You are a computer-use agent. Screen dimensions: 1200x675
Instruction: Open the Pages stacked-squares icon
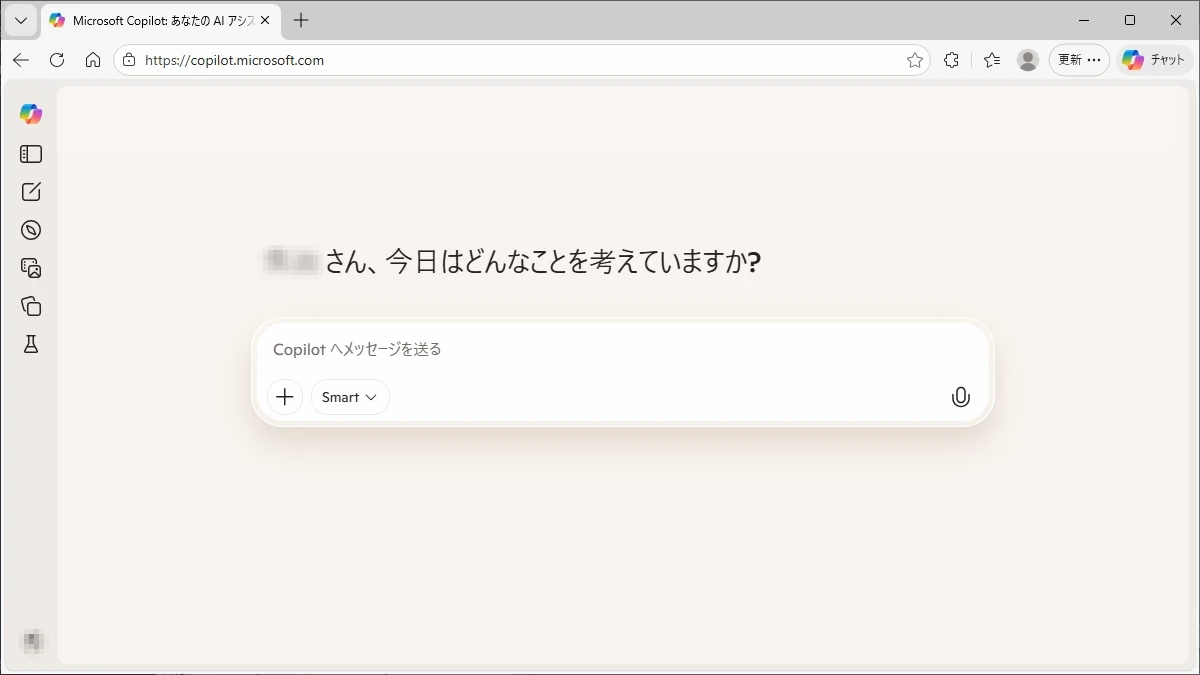tap(31, 306)
